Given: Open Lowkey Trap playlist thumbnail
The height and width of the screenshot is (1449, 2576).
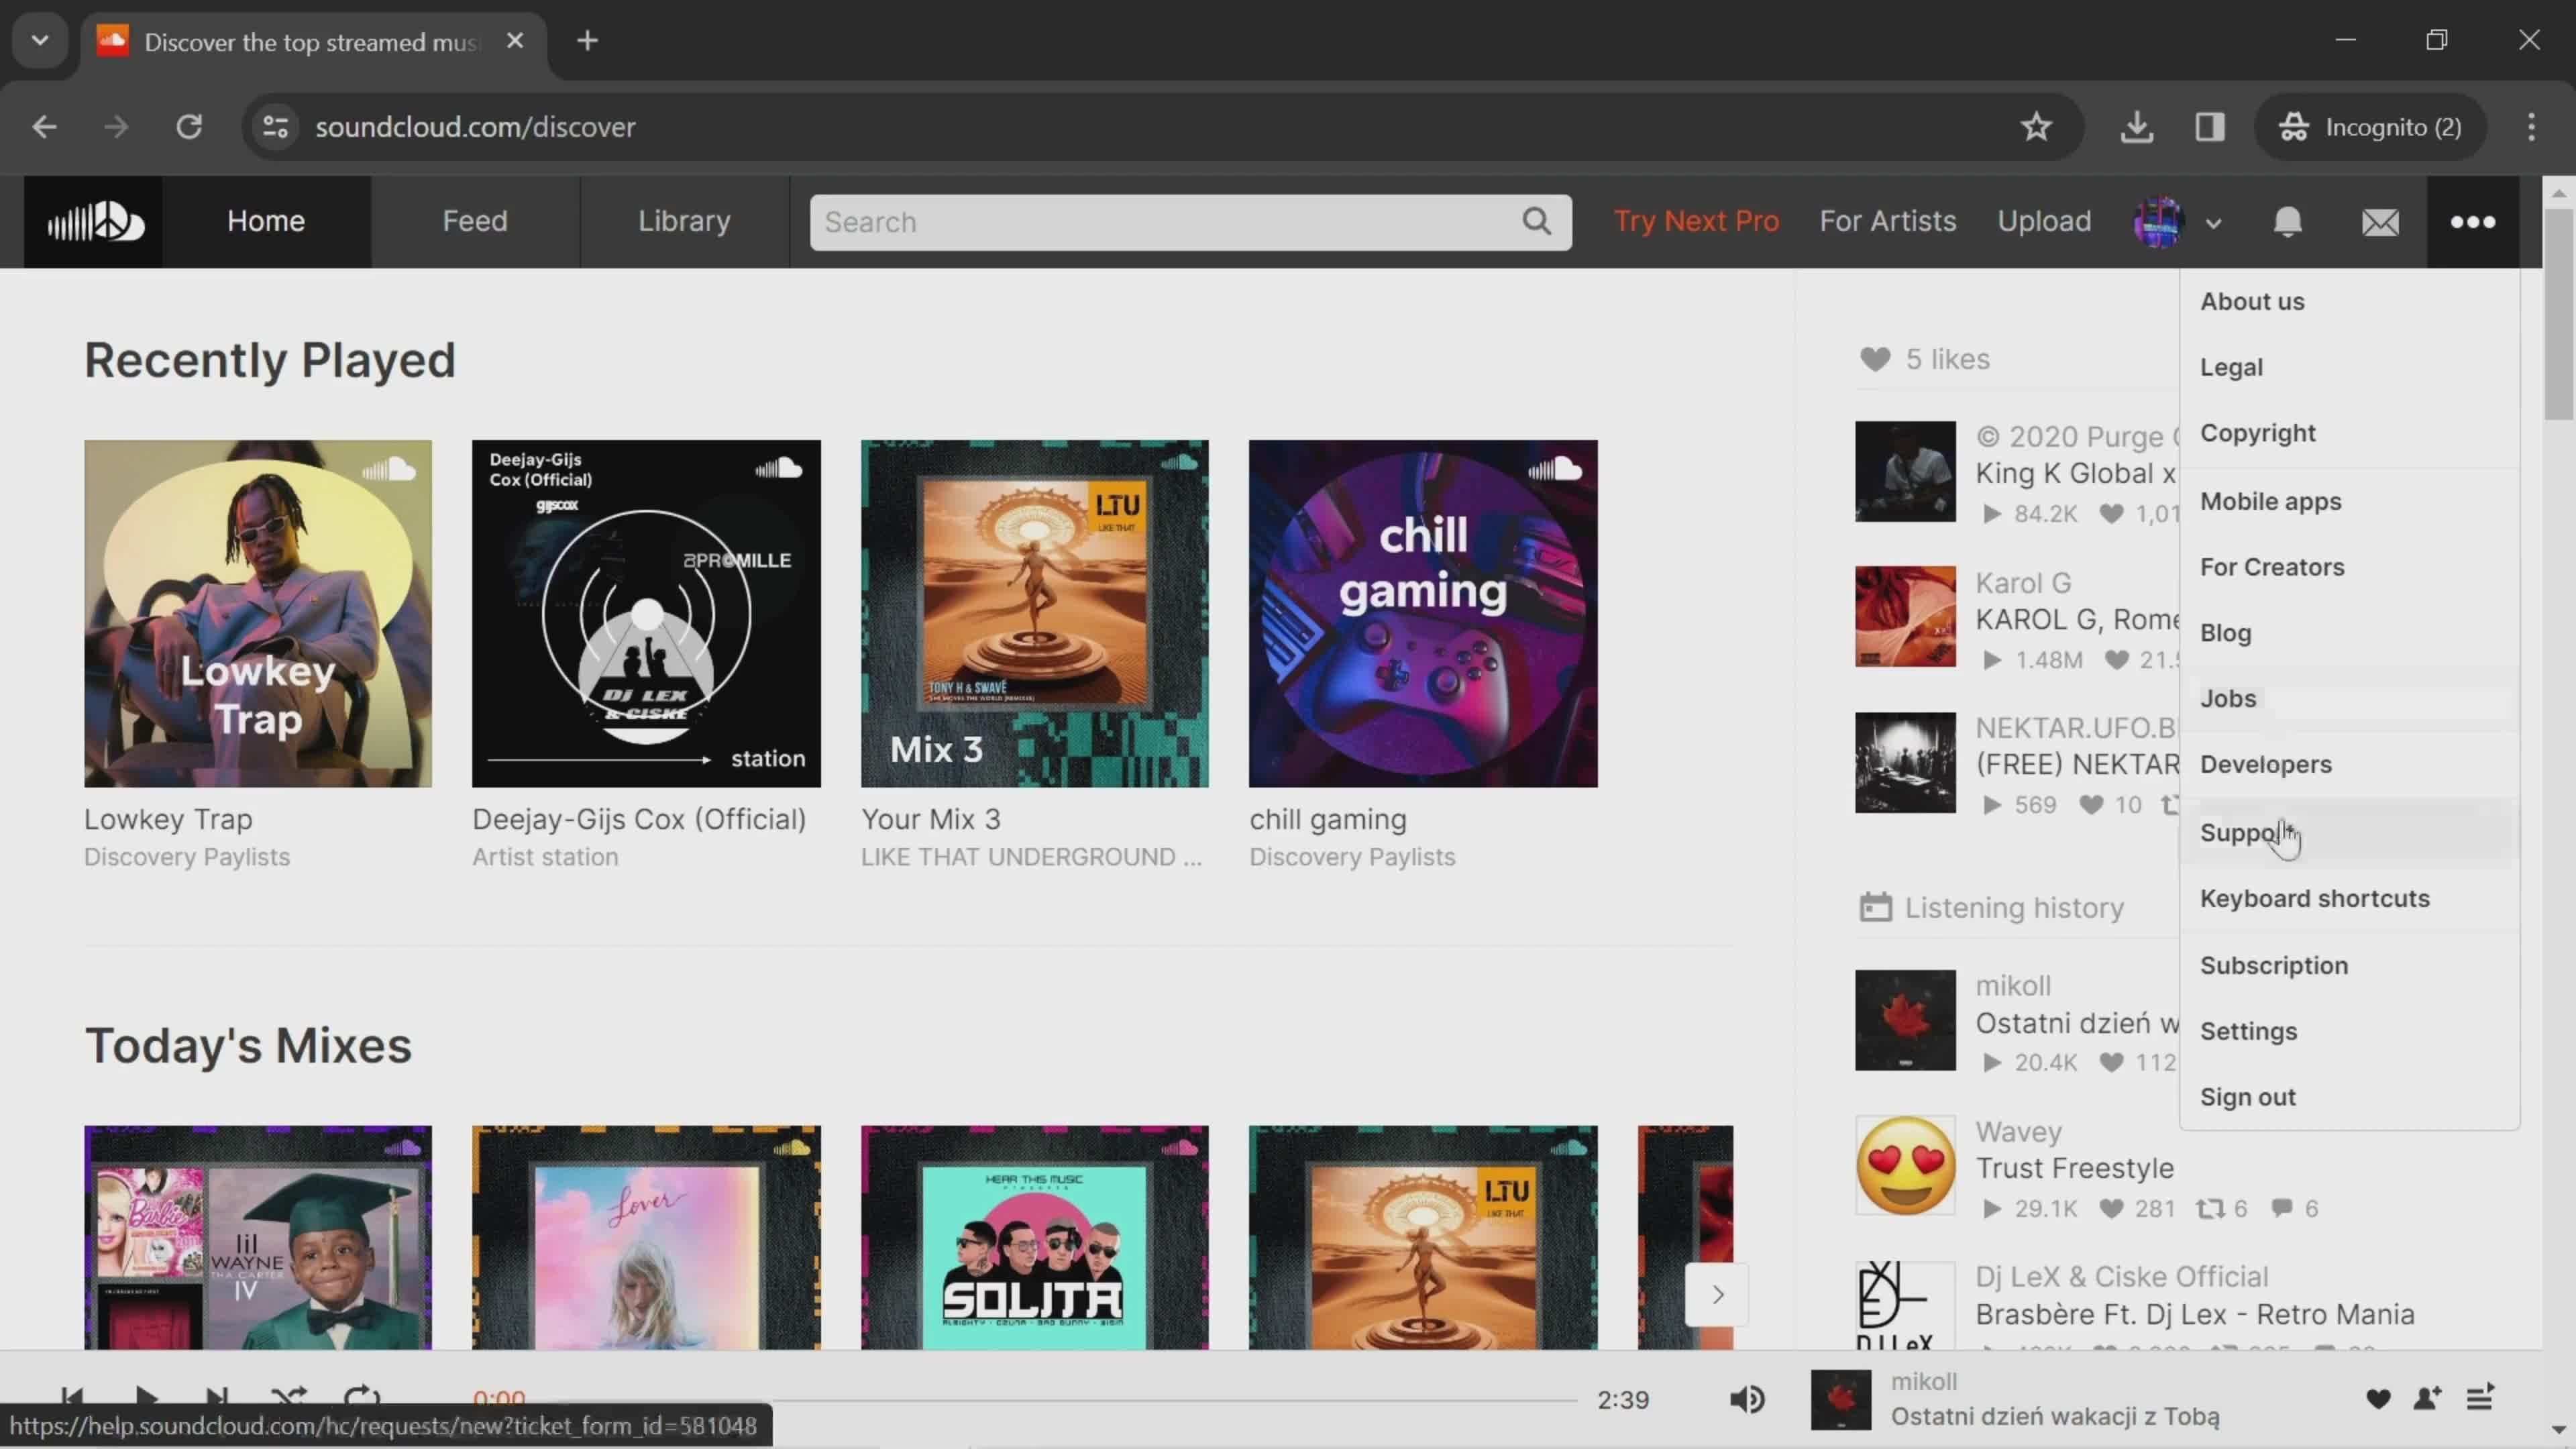Looking at the screenshot, I should click(258, 613).
